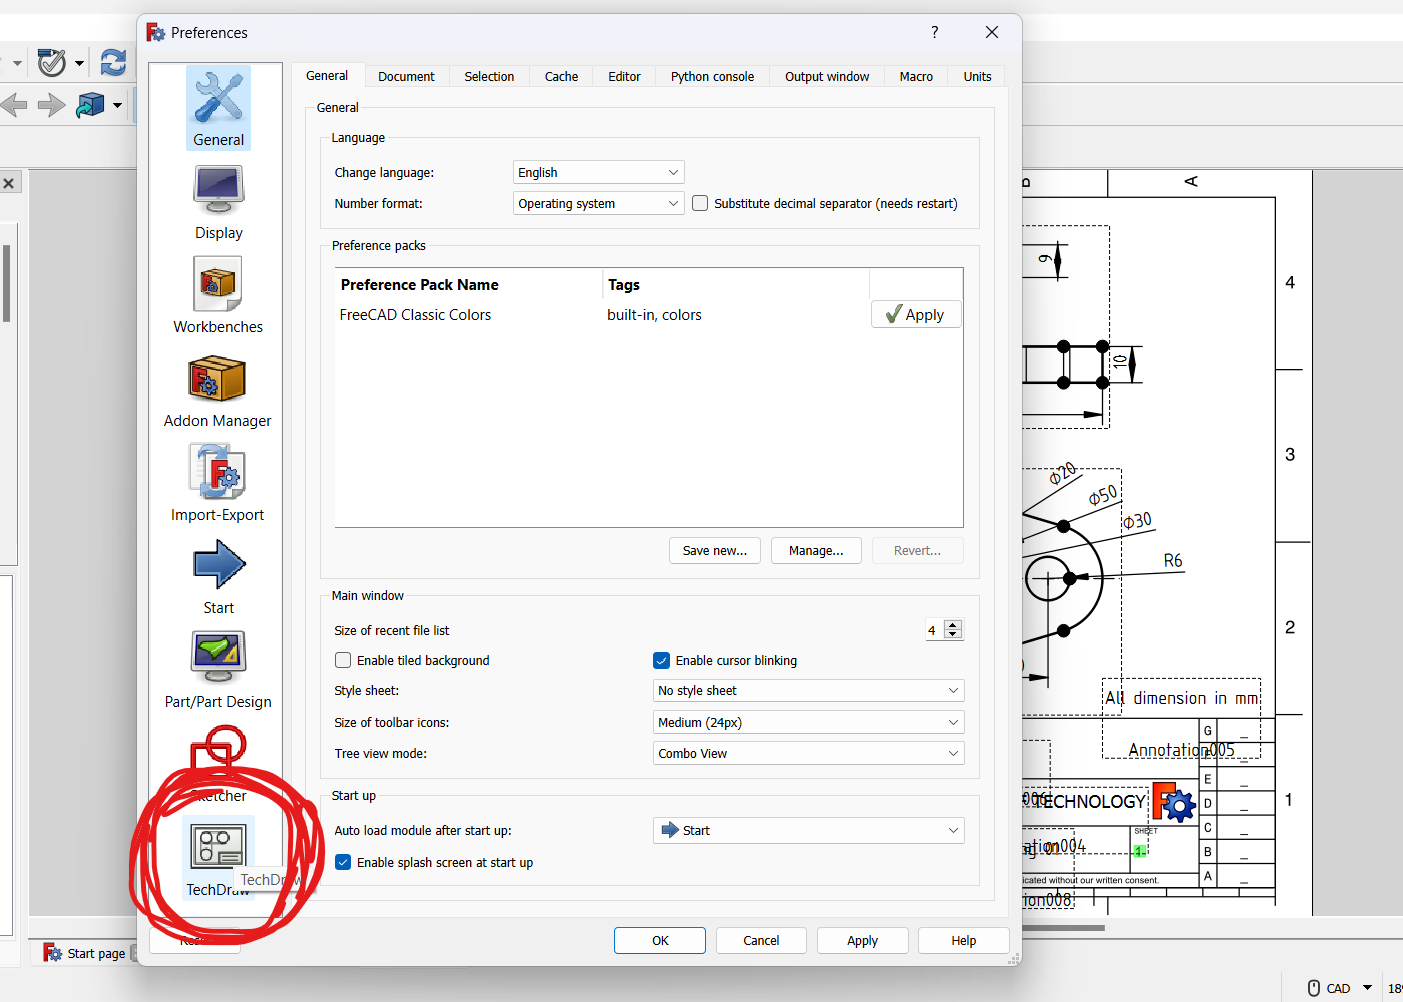
Task: Increase Size of recent file list value
Action: point(954,625)
